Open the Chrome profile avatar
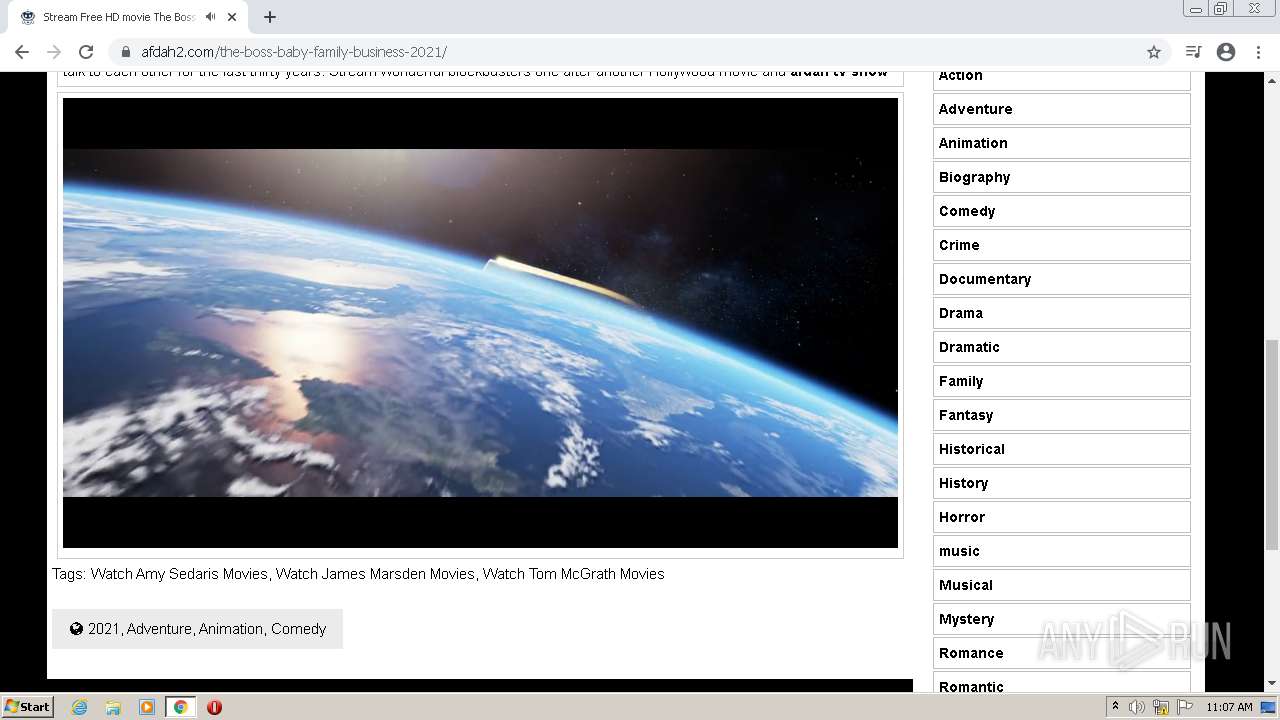The width and height of the screenshot is (1280, 720). tap(1226, 52)
